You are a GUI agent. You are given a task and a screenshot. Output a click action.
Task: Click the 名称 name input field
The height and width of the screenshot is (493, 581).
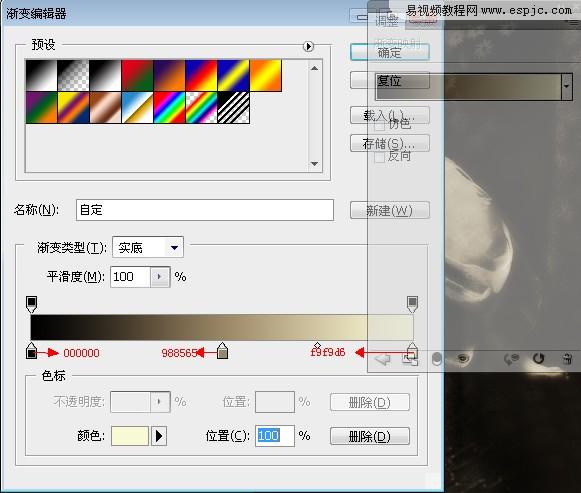[x=205, y=210]
